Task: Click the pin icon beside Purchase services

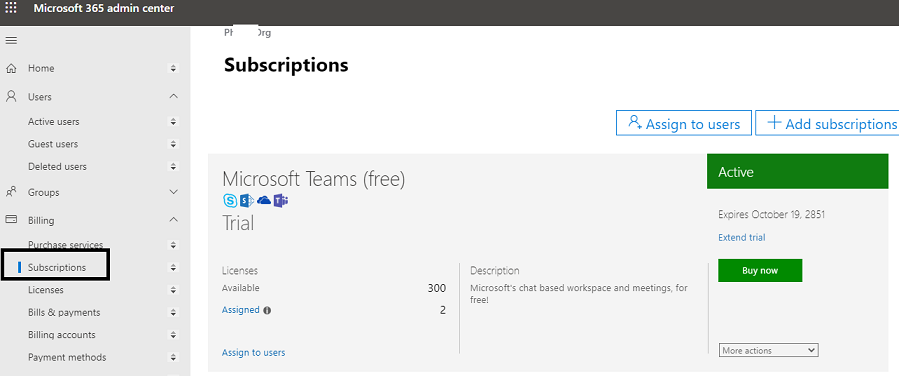Action: 173,245
